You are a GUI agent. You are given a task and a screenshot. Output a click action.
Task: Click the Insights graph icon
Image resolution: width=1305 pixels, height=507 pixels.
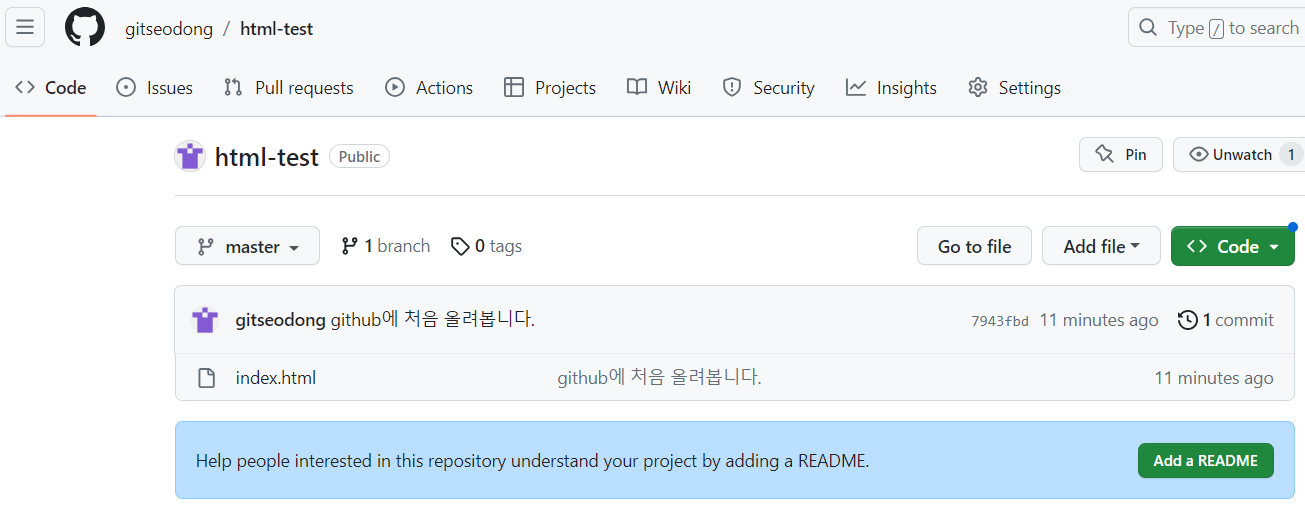856,88
